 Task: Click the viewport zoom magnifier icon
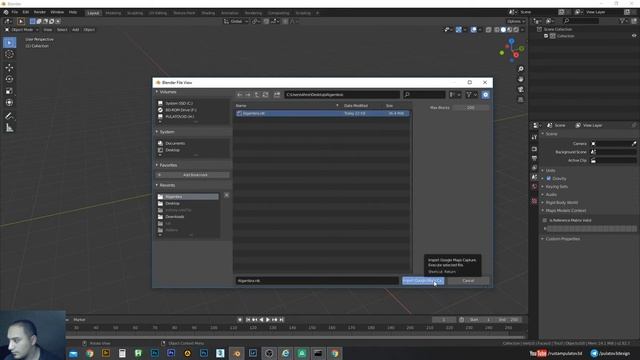pyautogui.click(x=520, y=69)
